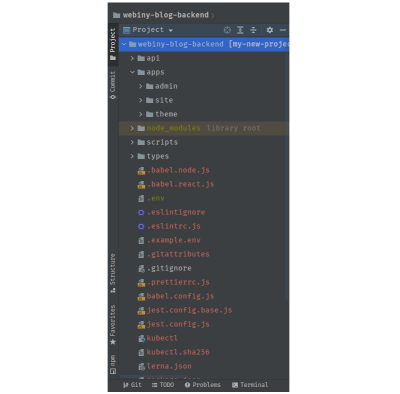This screenshot has height=394, width=400.
Task: Click the Expand All icon in Project toolbar
Action: [x=240, y=30]
